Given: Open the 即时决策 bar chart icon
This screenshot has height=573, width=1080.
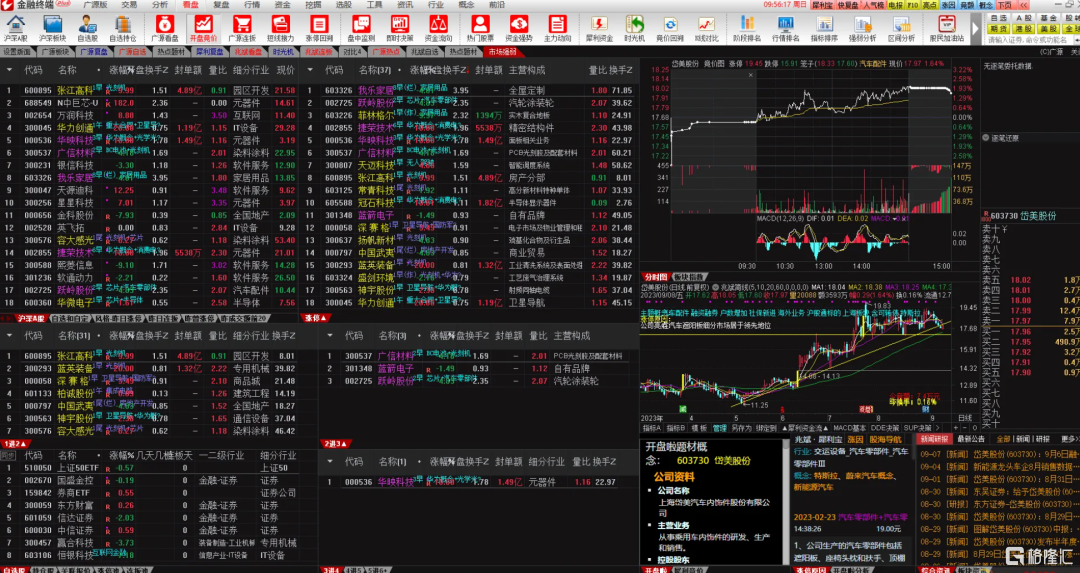Looking at the screenshot, I should pyautogui.click(x=399, y=26).
